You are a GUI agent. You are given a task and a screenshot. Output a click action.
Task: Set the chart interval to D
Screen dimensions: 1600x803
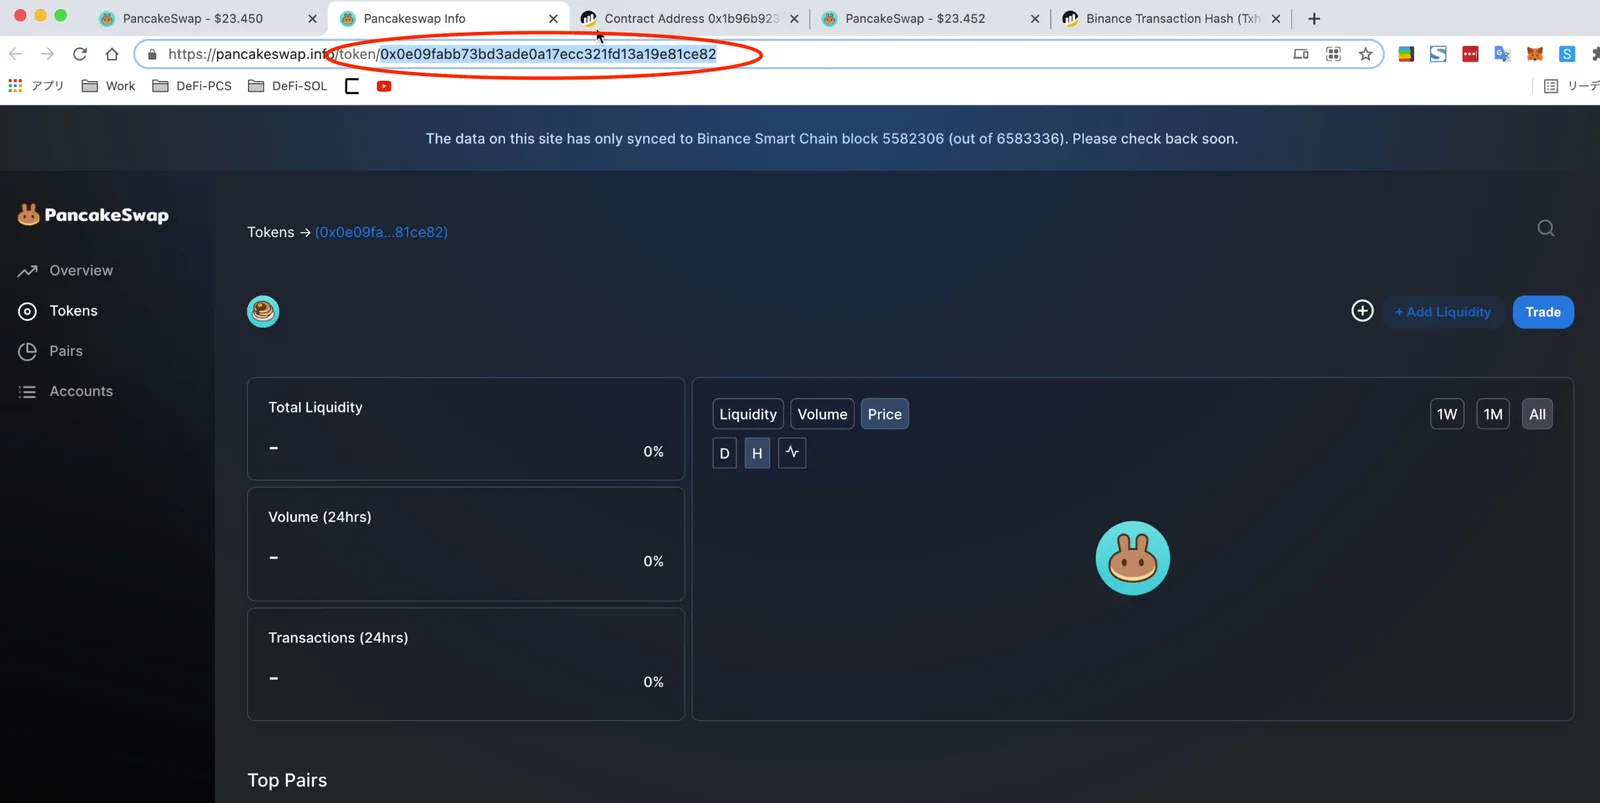[725, 453]
